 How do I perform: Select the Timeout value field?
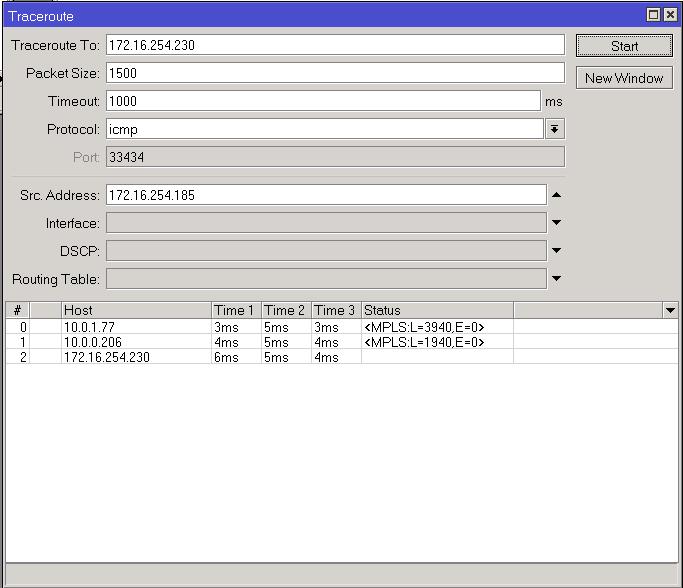(323, 101)
